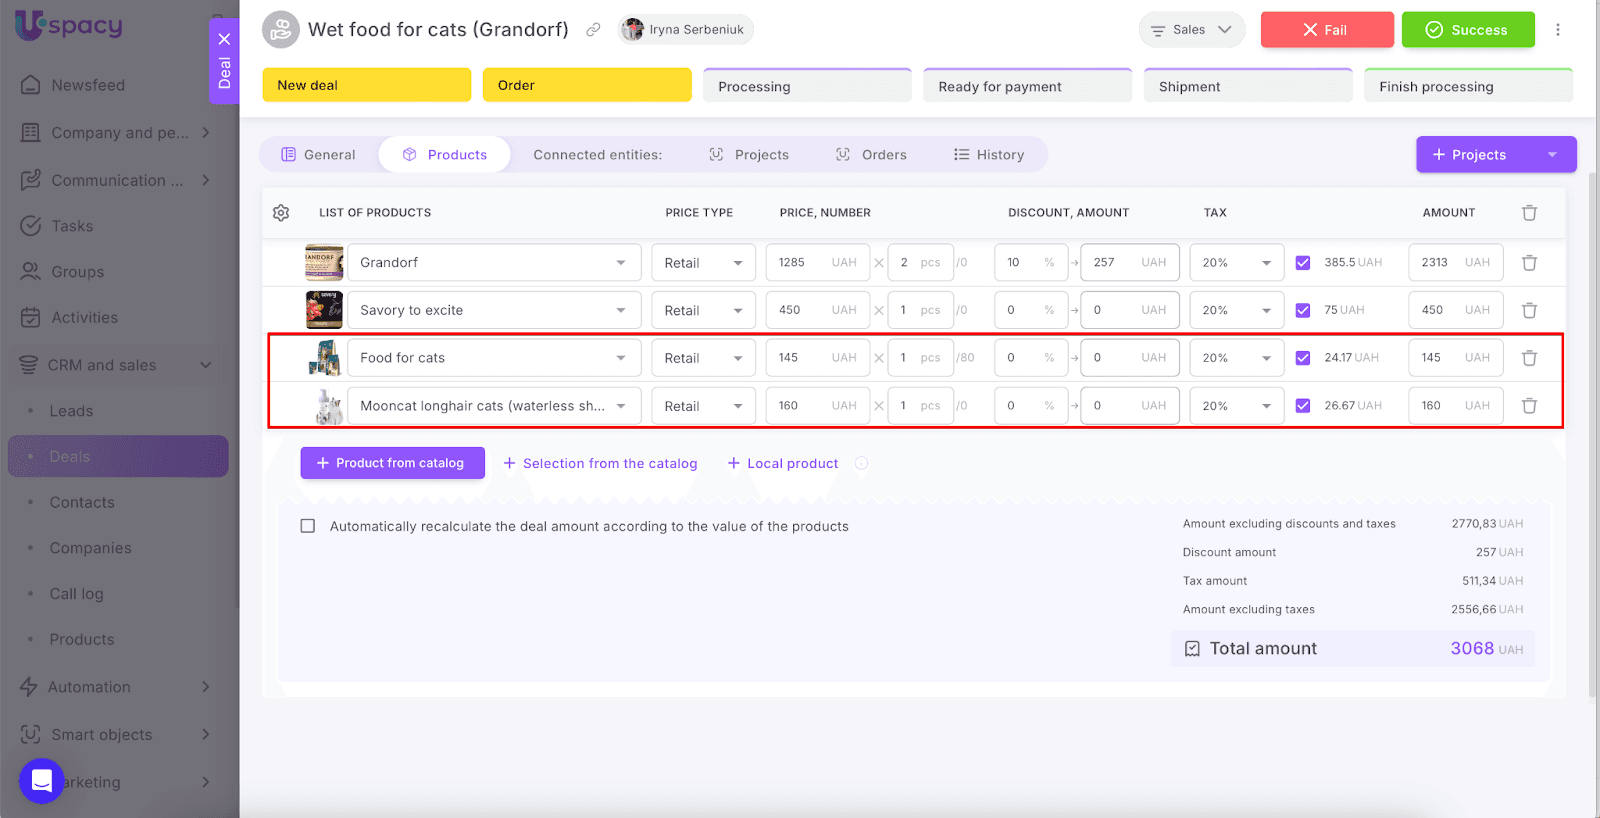
Task: Close the Deal side panel
Action: 224,39
